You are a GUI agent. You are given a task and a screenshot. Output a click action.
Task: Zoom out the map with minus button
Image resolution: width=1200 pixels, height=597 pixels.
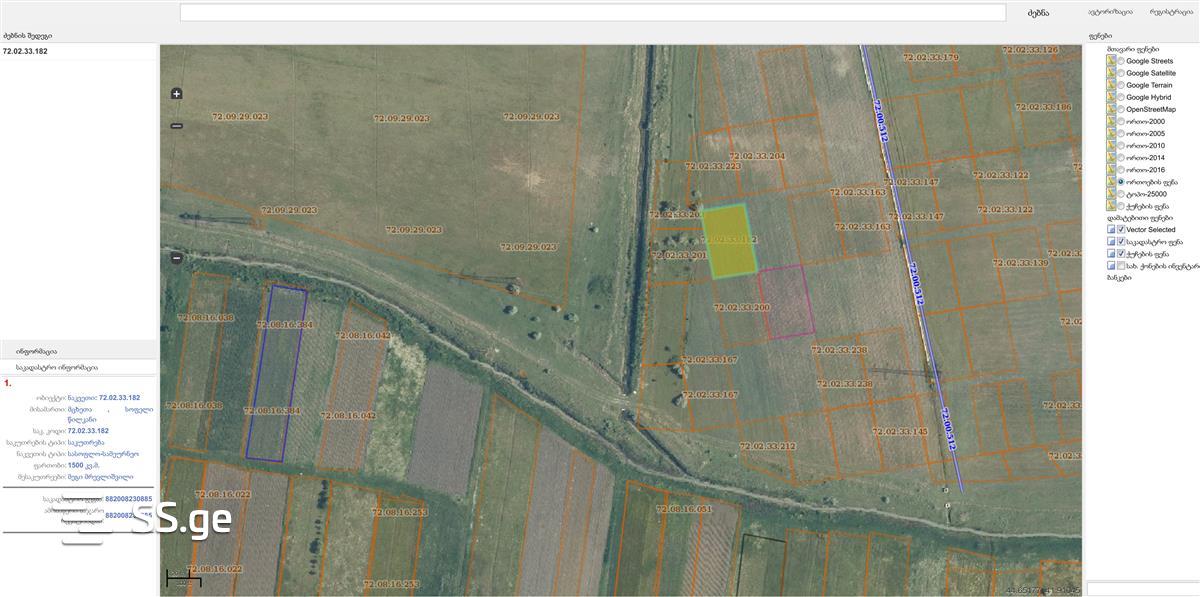[177, 126]
